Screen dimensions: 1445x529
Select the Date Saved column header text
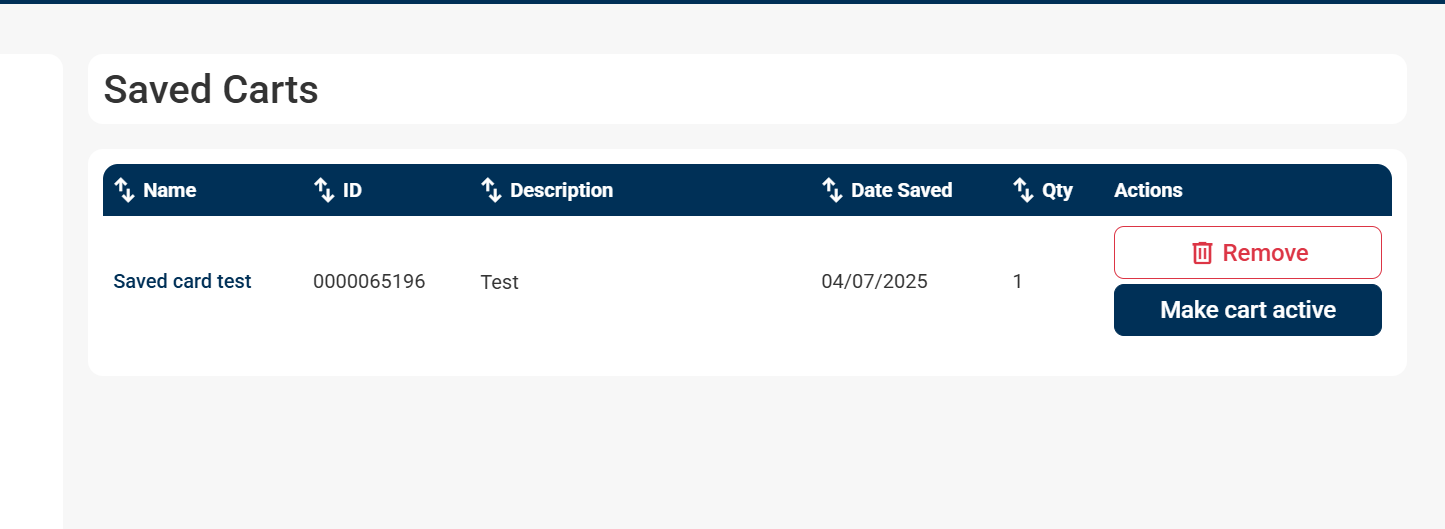point(901,190)
